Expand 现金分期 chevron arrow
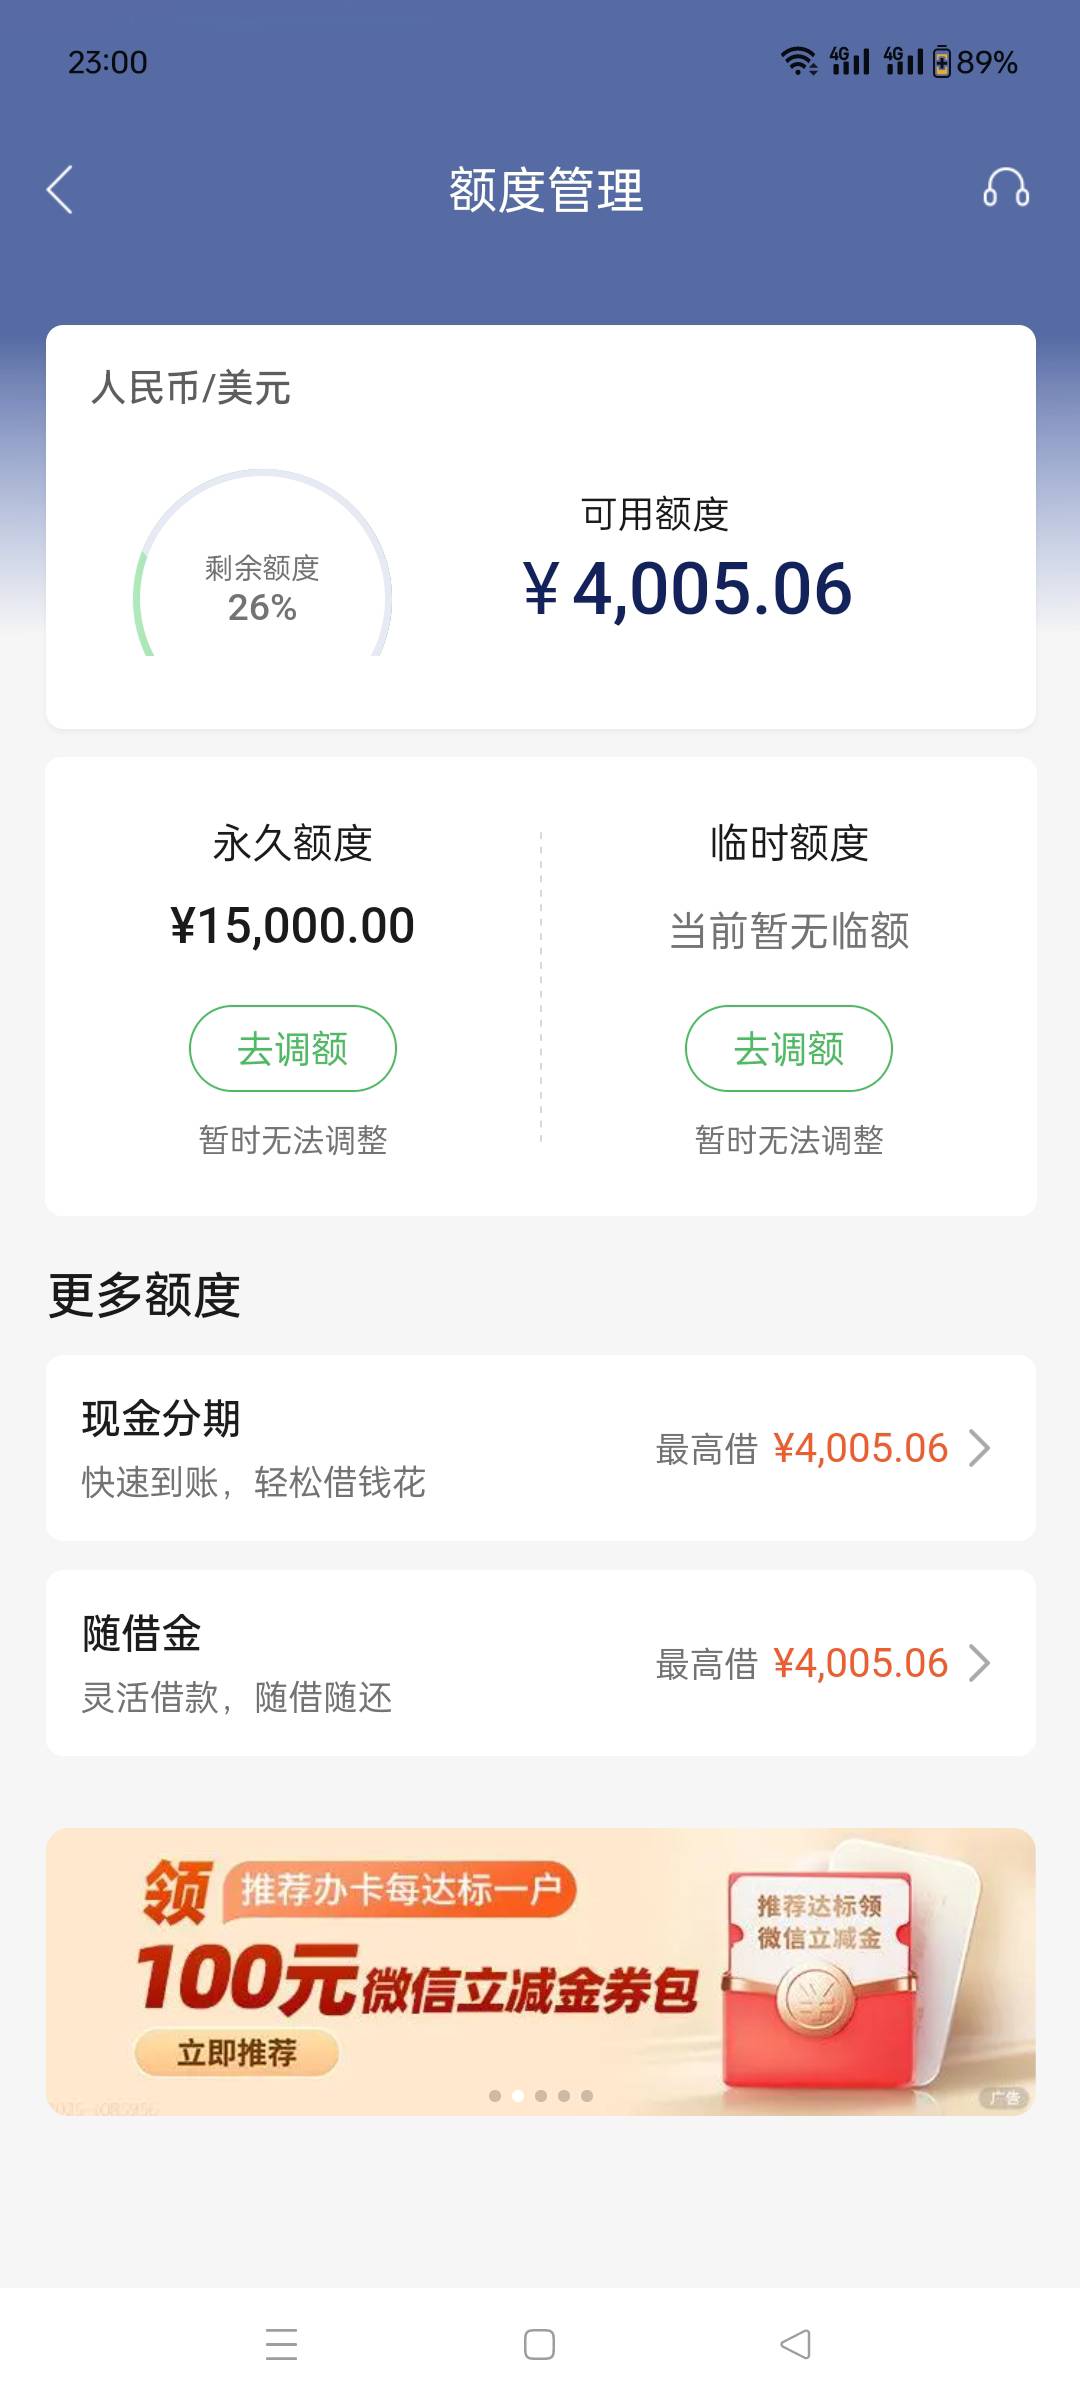 [980, 1448]
